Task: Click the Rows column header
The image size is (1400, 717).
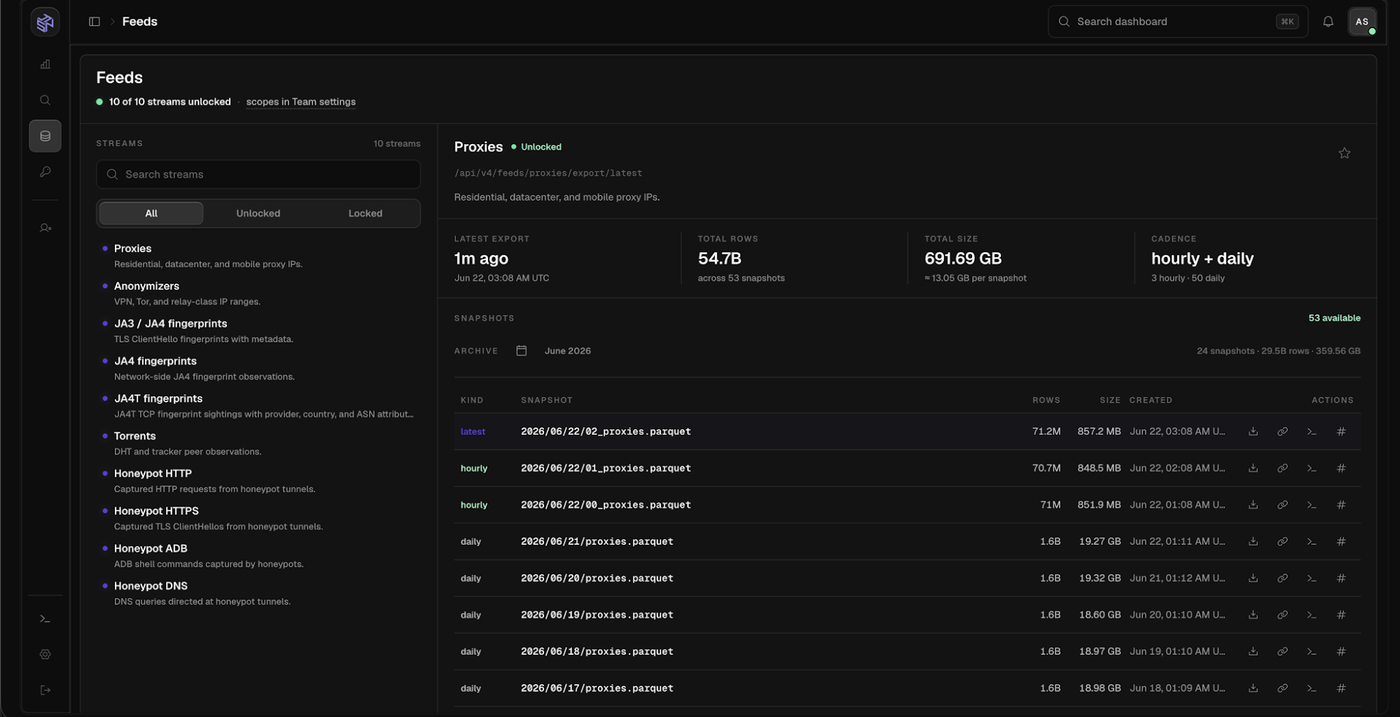Action: coord(1046,400)
